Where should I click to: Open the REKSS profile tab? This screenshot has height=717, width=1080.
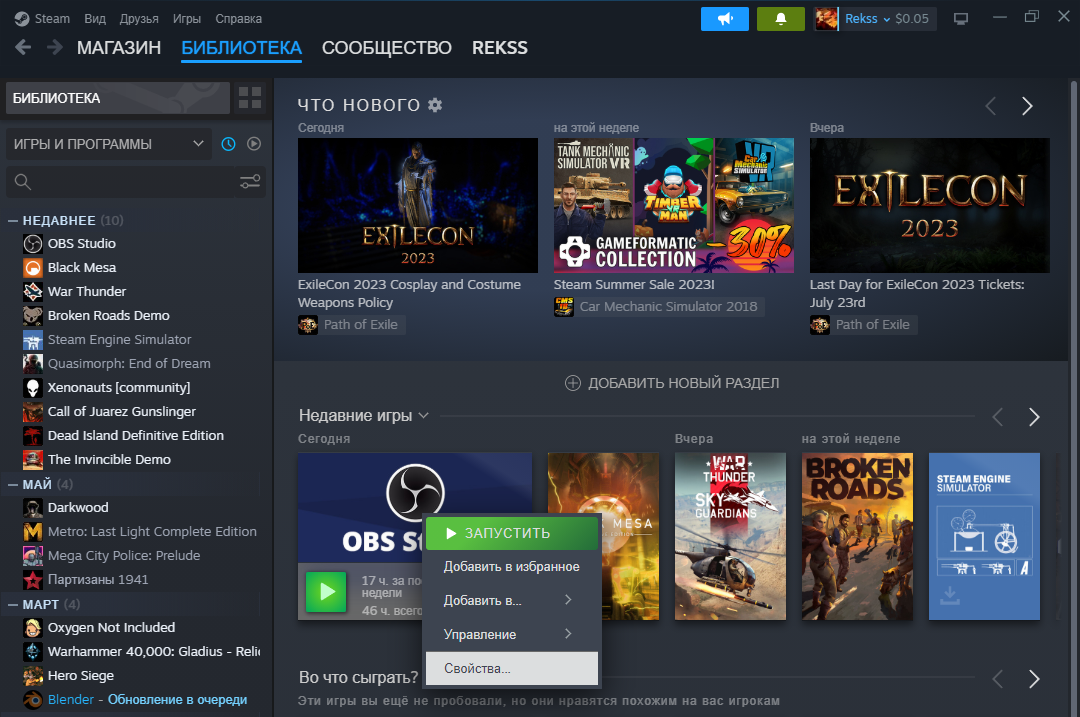point(499,48)
